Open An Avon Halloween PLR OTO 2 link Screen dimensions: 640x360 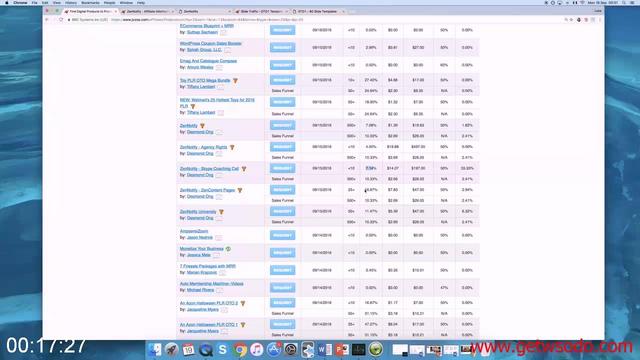pyautogui.click(x=209, y=303)
